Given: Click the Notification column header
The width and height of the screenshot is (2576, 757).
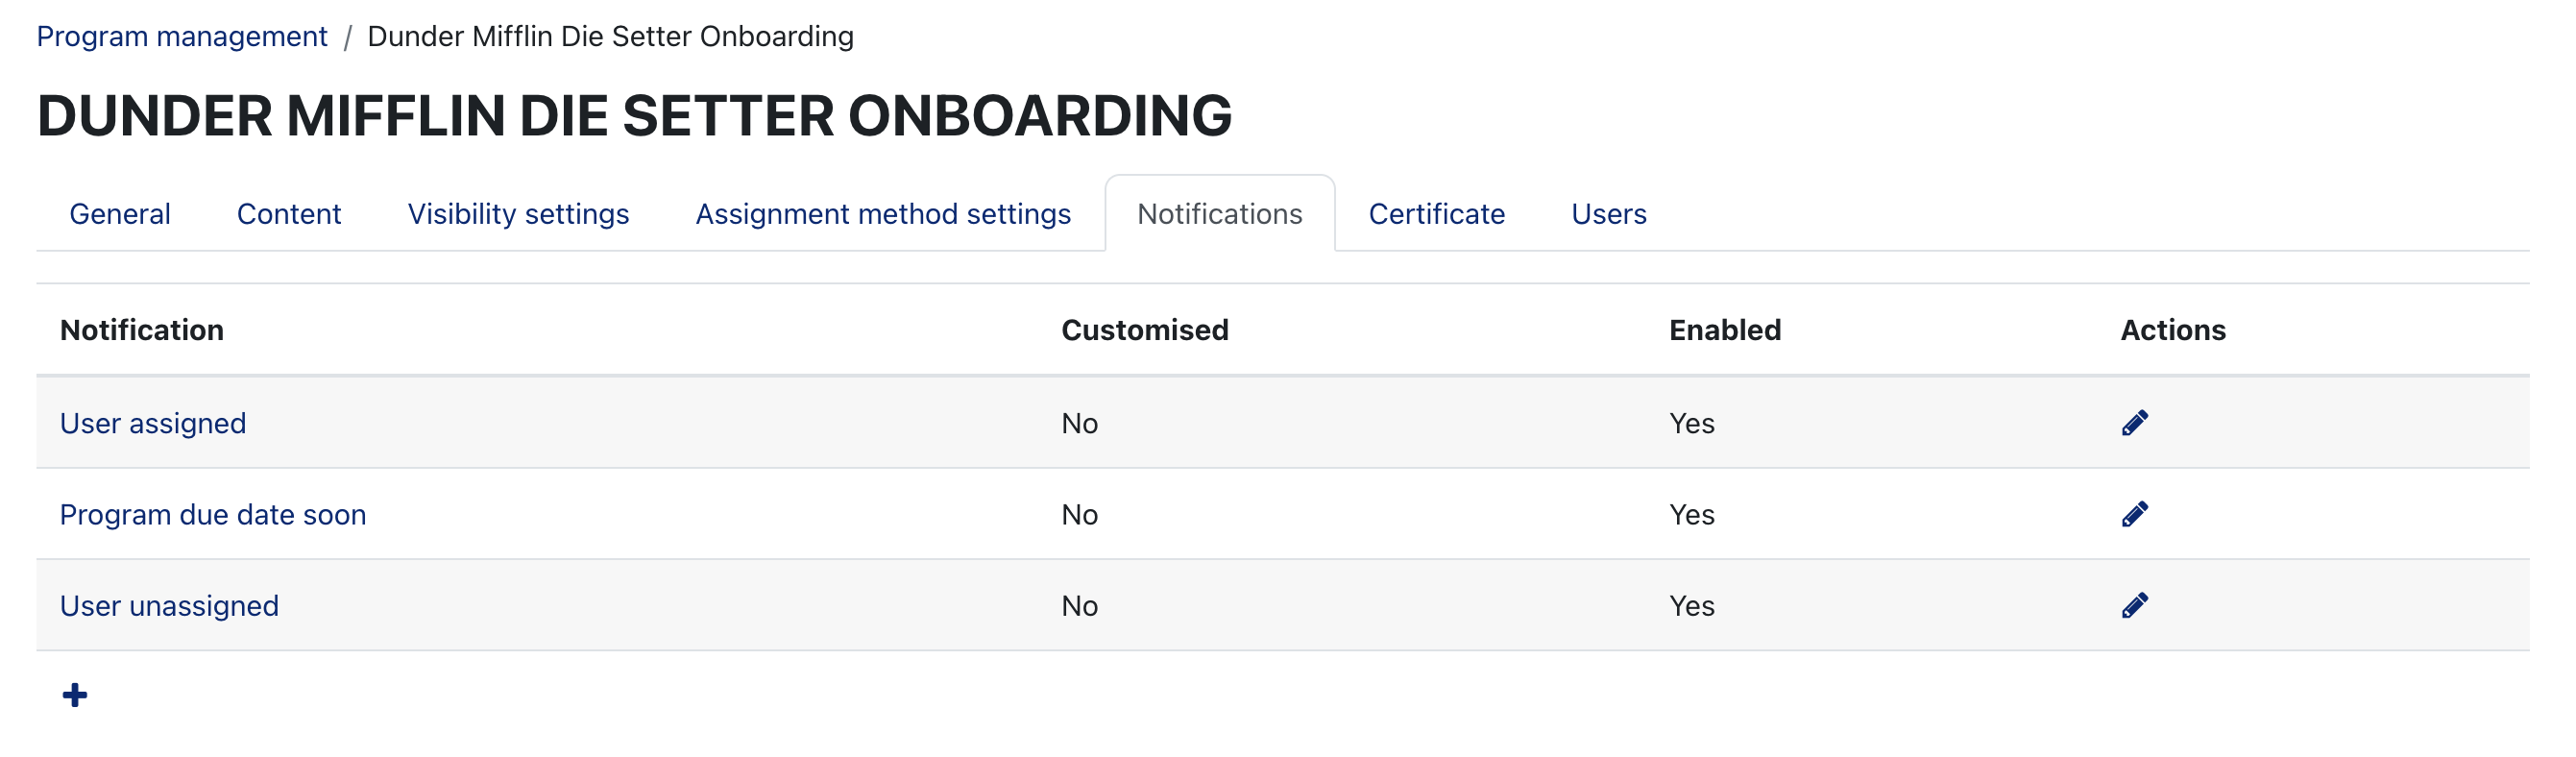Looking at the screenshot, I should [x=142, y=330].
